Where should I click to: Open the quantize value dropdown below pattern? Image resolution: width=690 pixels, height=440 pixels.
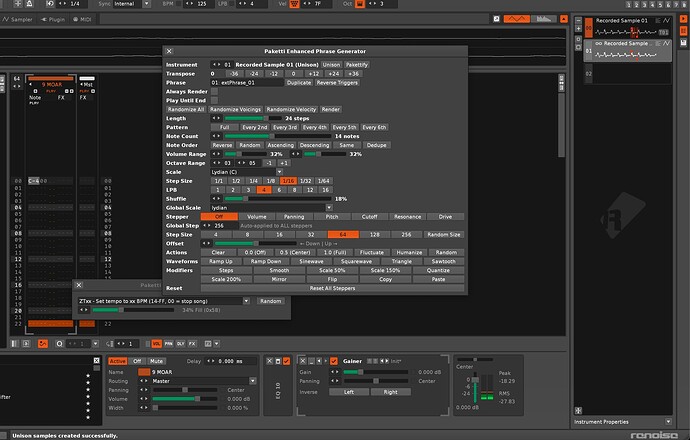[95, 344]
